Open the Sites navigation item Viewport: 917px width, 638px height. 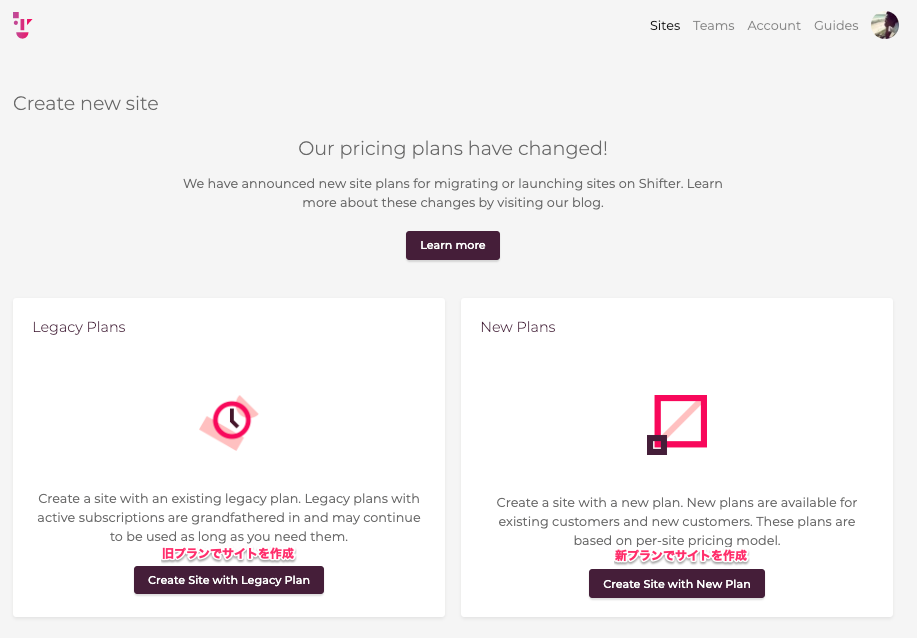pos(665,26)
